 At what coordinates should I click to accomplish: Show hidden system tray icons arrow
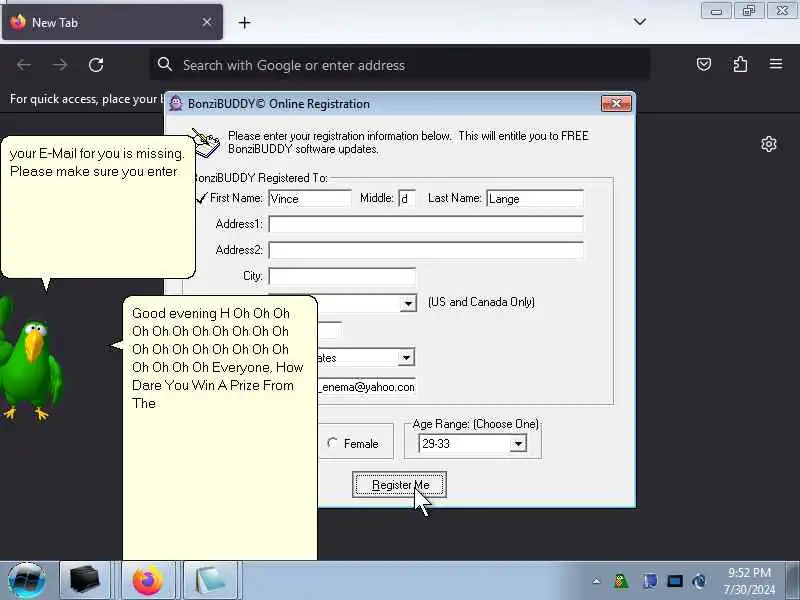596,581
